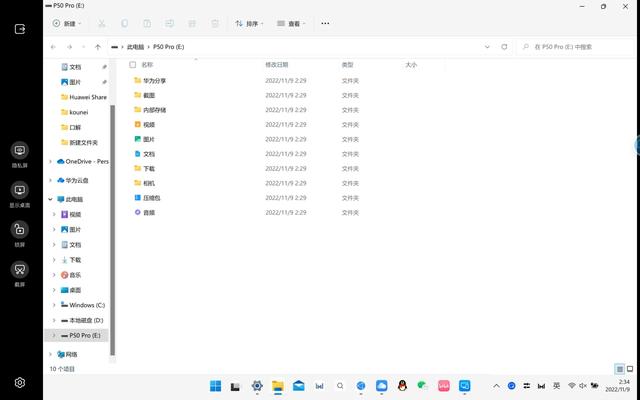Click the 锁屏 lock screen icon
Image resolution: width=640 pixels, height=400 pixels.
point(20,230)
